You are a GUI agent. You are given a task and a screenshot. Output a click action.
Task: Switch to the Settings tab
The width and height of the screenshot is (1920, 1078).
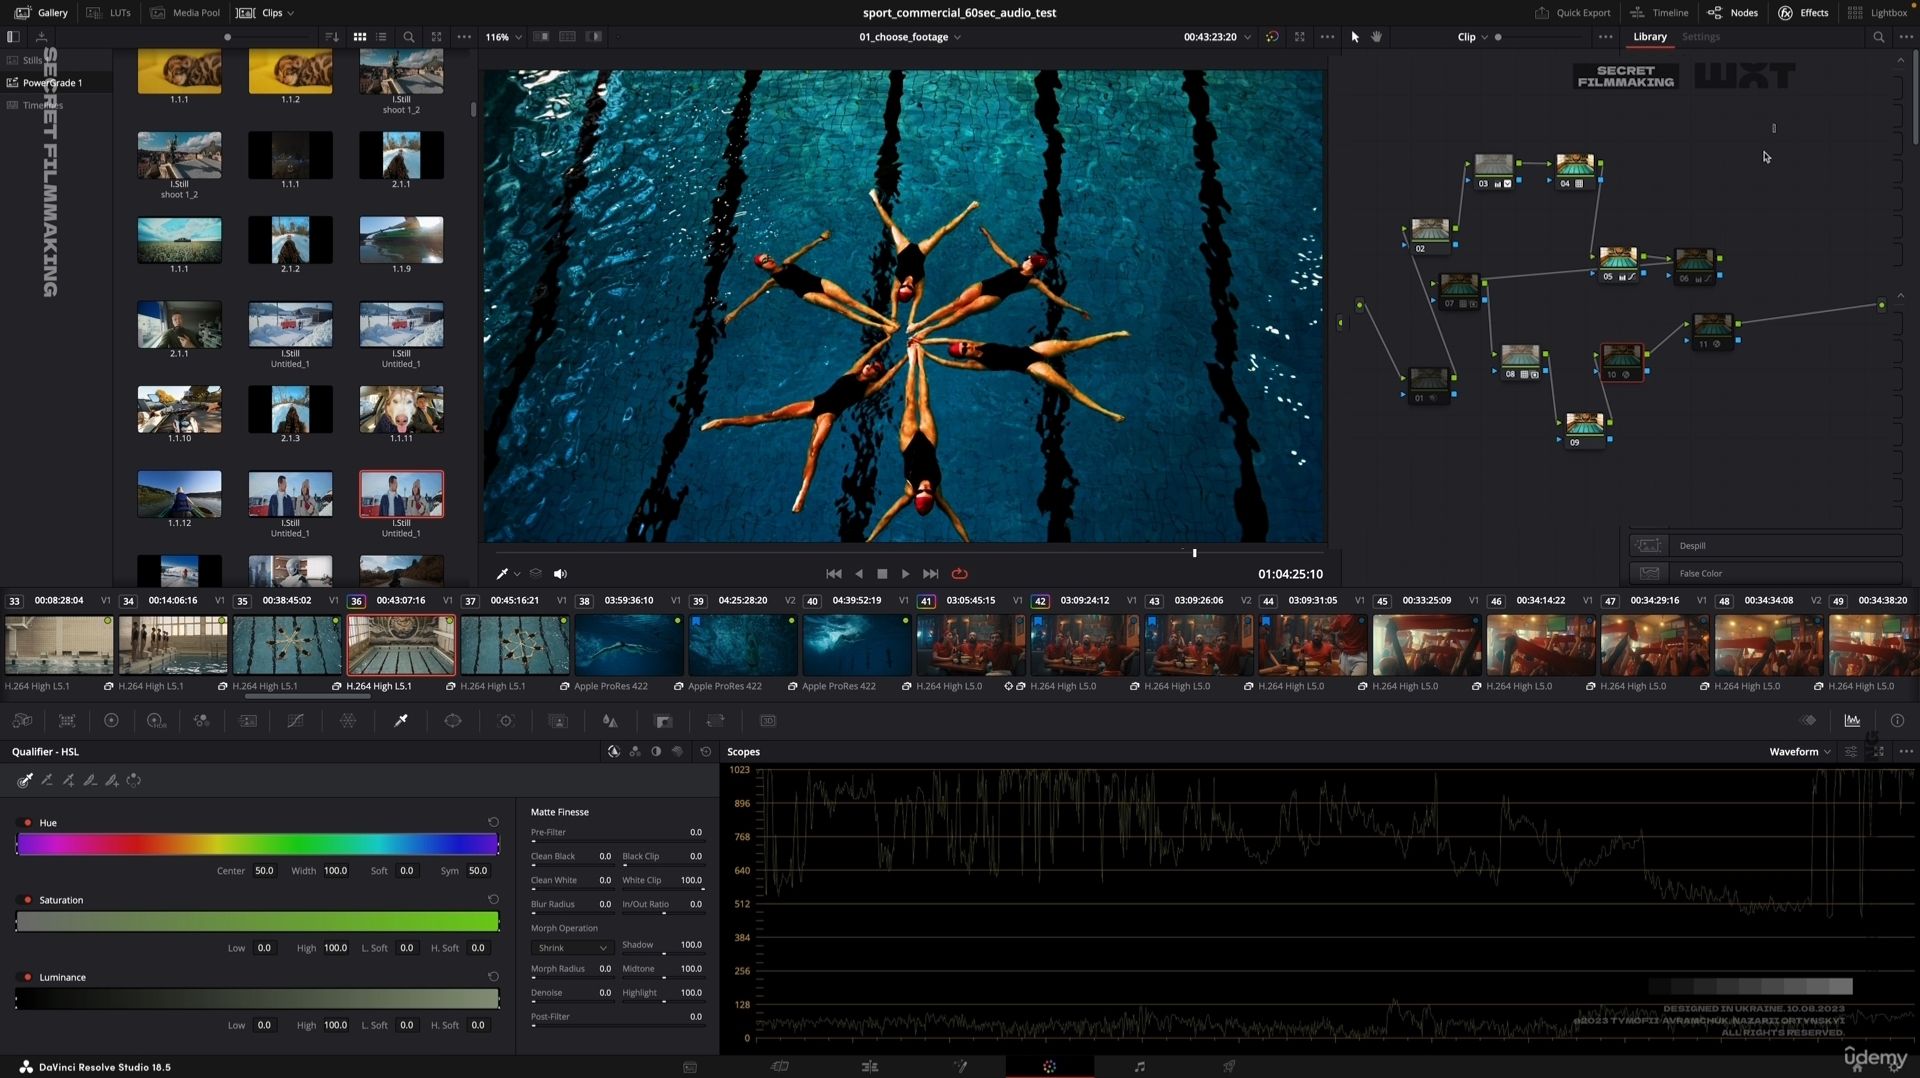1700,37
